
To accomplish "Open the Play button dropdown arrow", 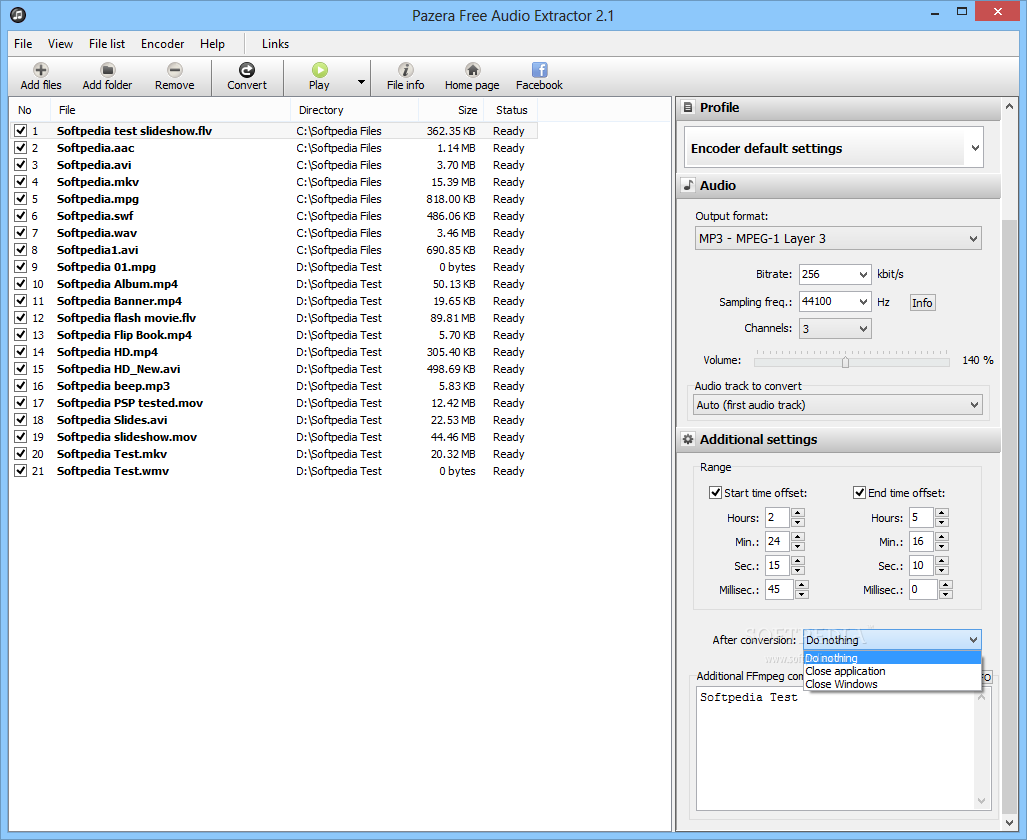I will click(361, 82).
